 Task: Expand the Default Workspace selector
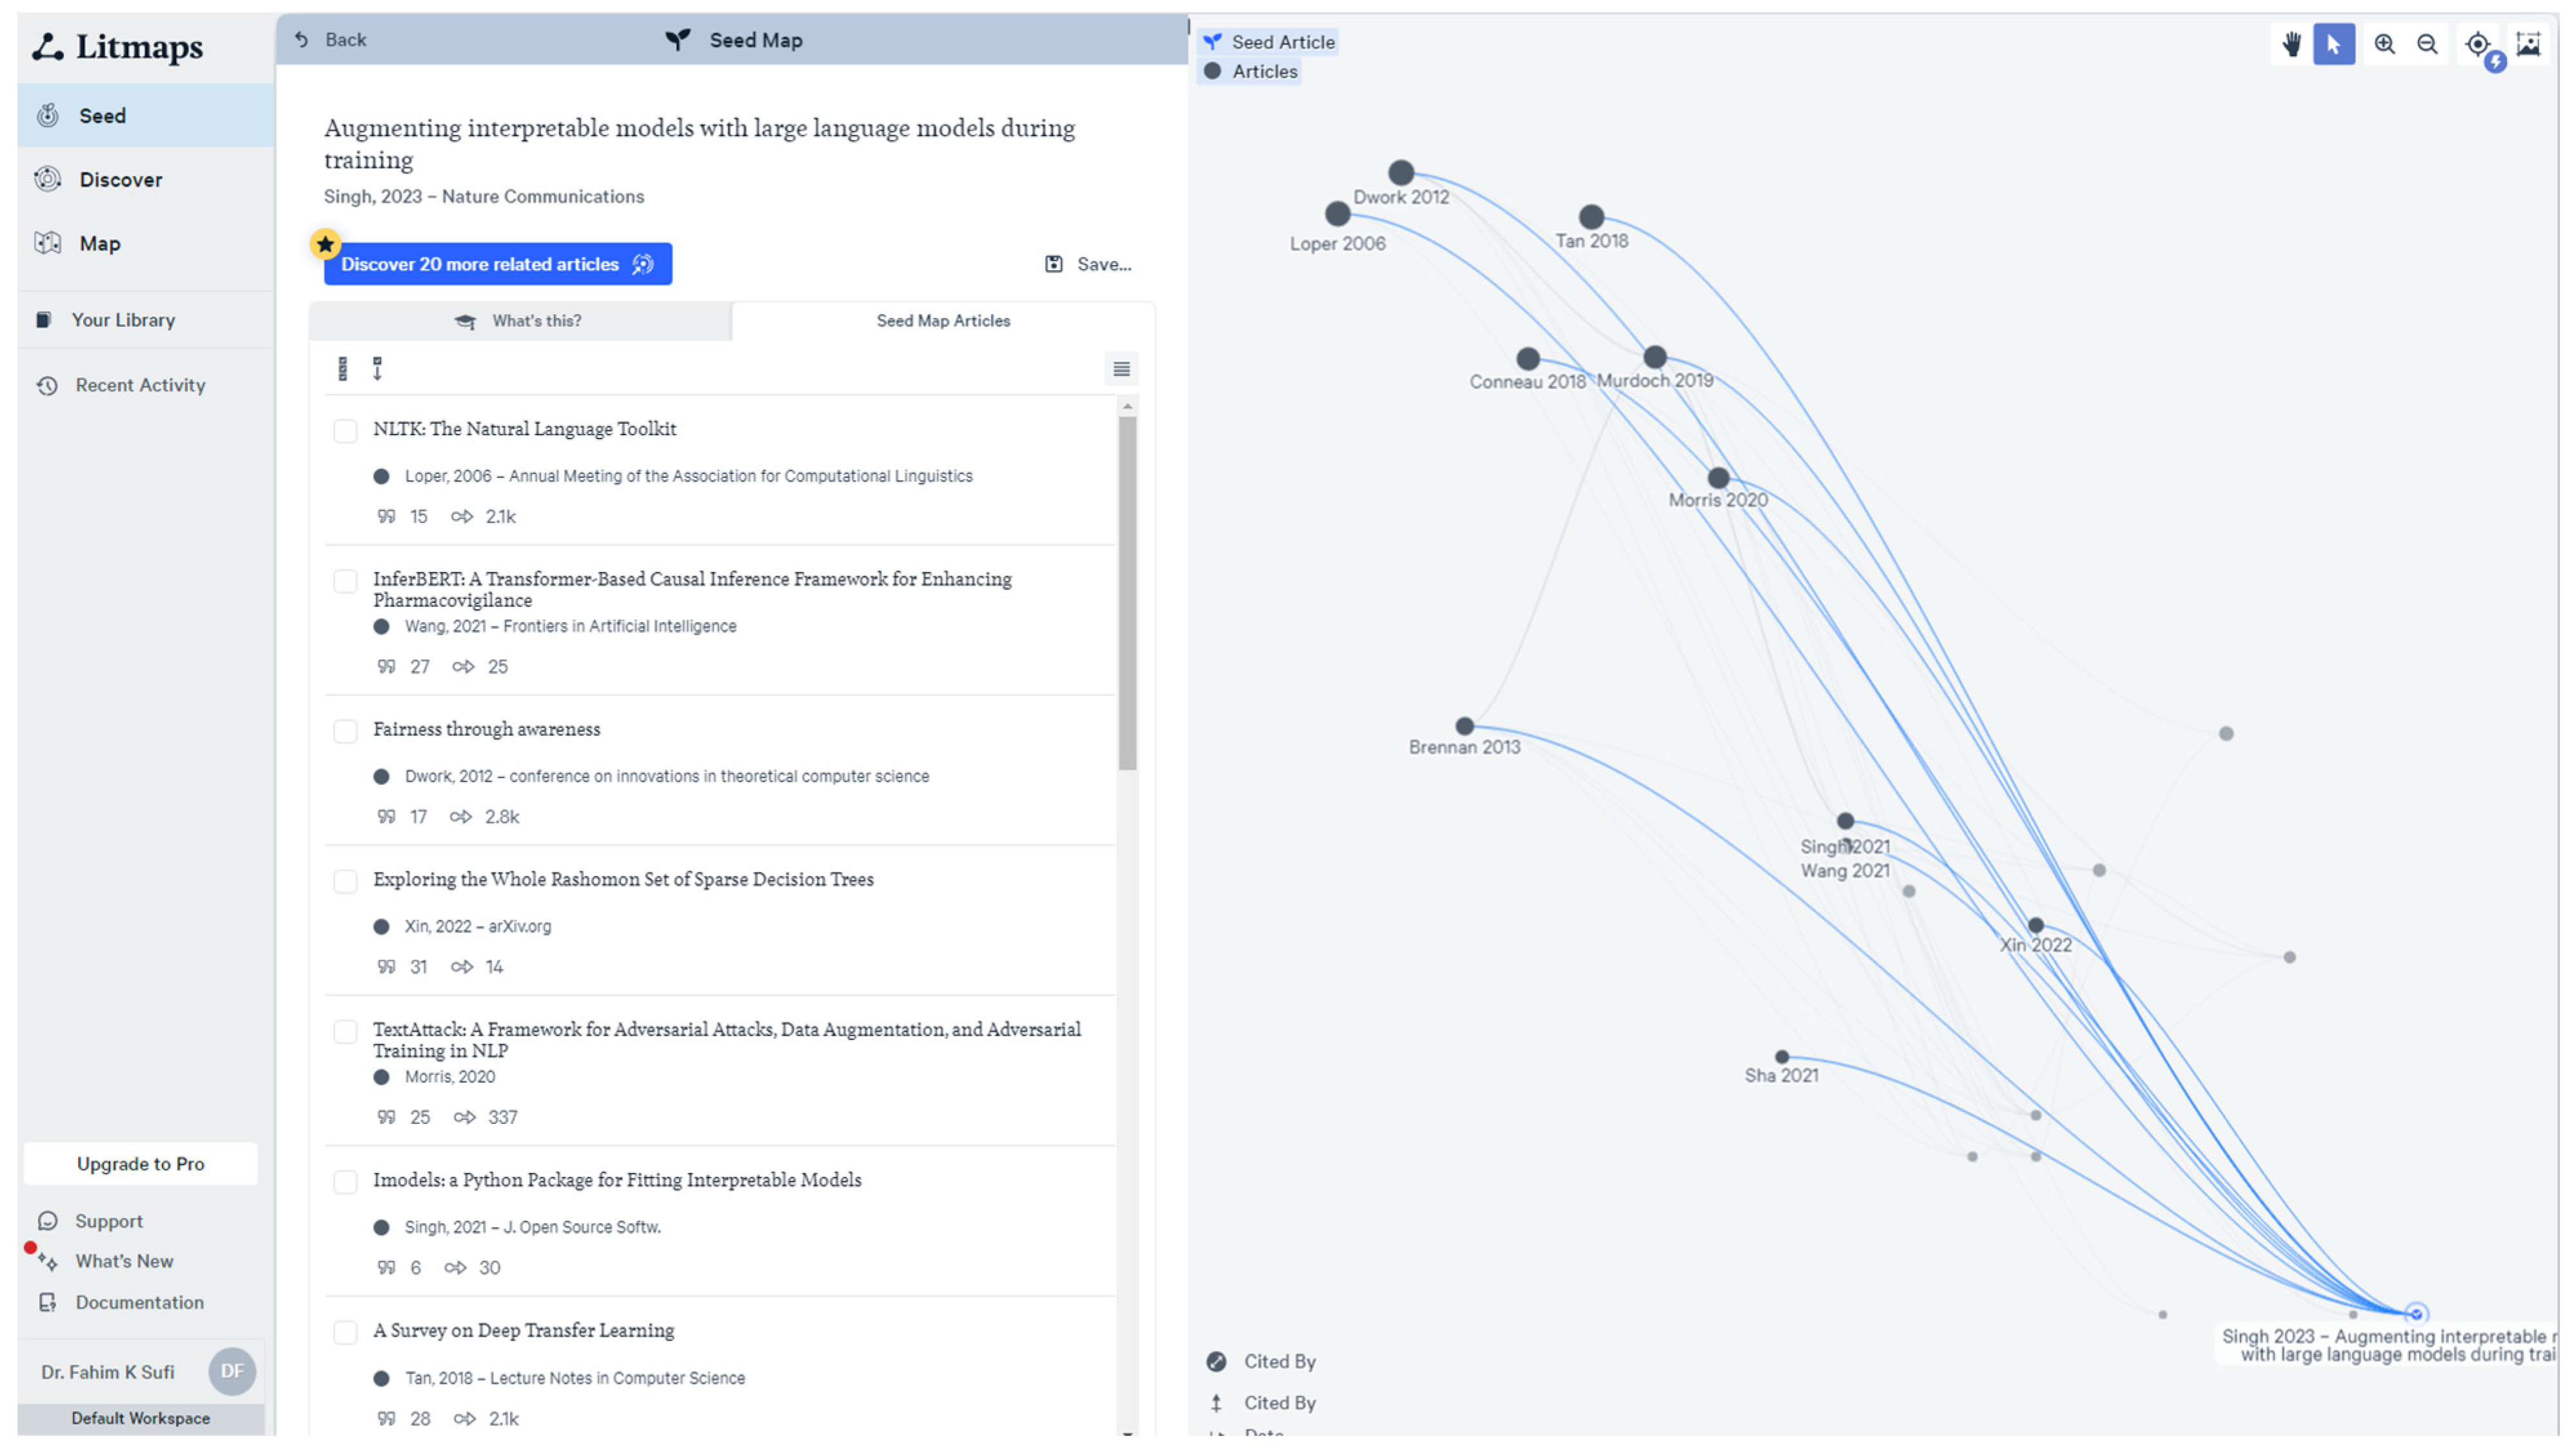coord(140,1418)
